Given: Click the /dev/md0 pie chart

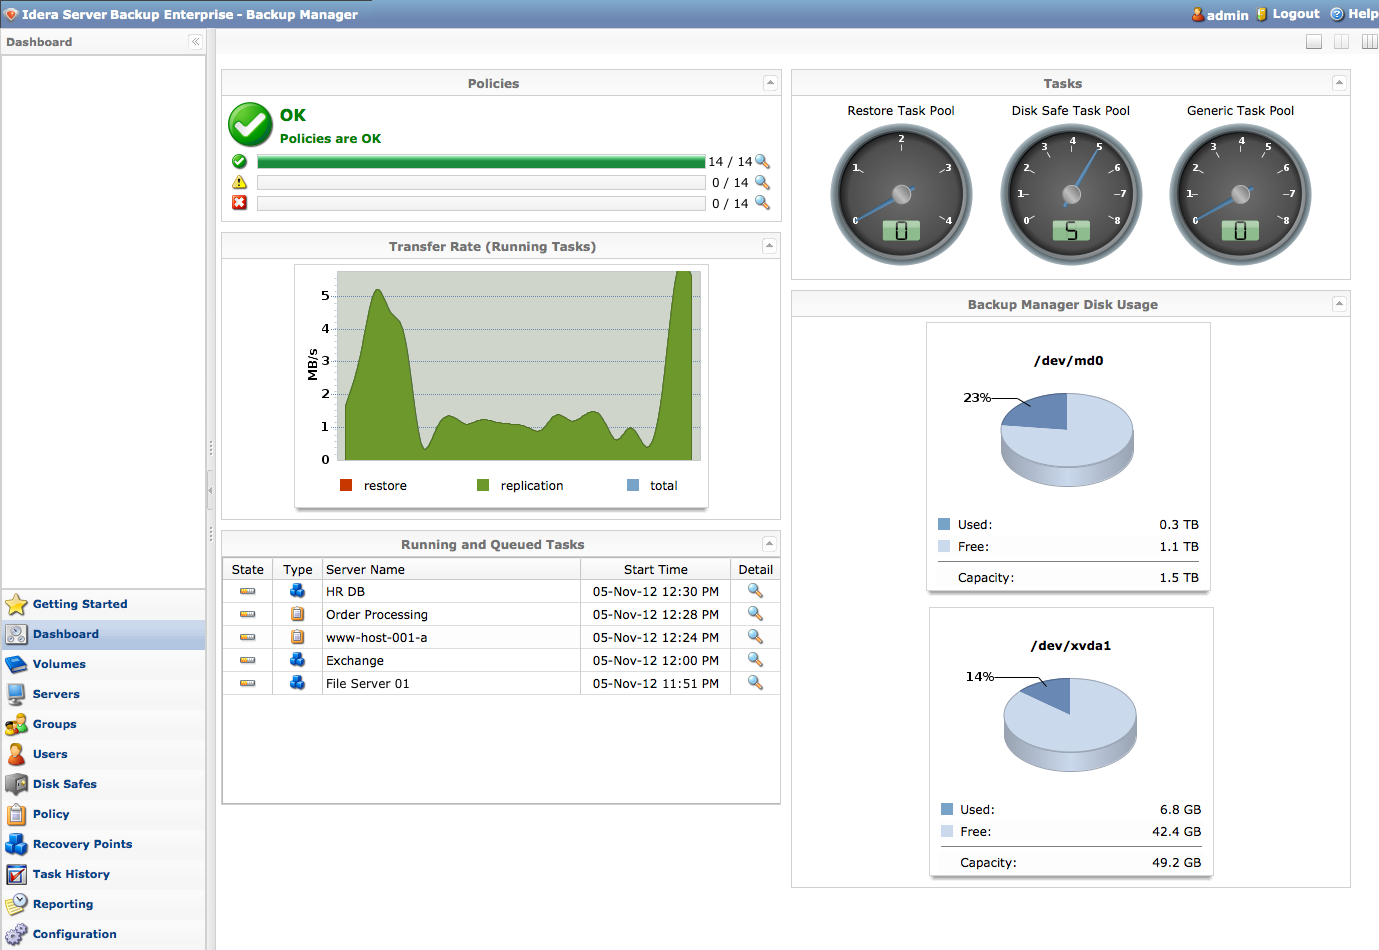Looking at the screenshot, I should [x=1067, y=439].
